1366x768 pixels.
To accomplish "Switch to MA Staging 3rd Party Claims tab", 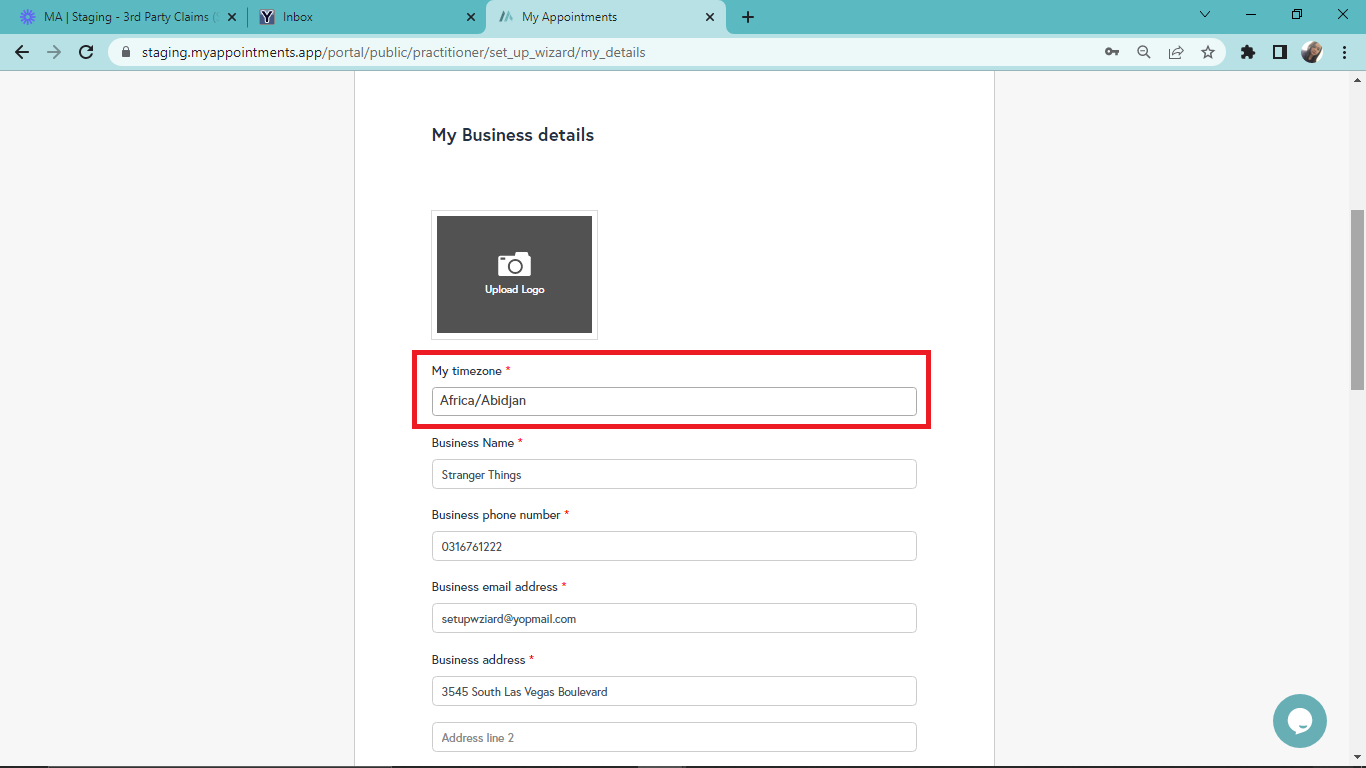I will pyautogui.click(x=125, y=17).
